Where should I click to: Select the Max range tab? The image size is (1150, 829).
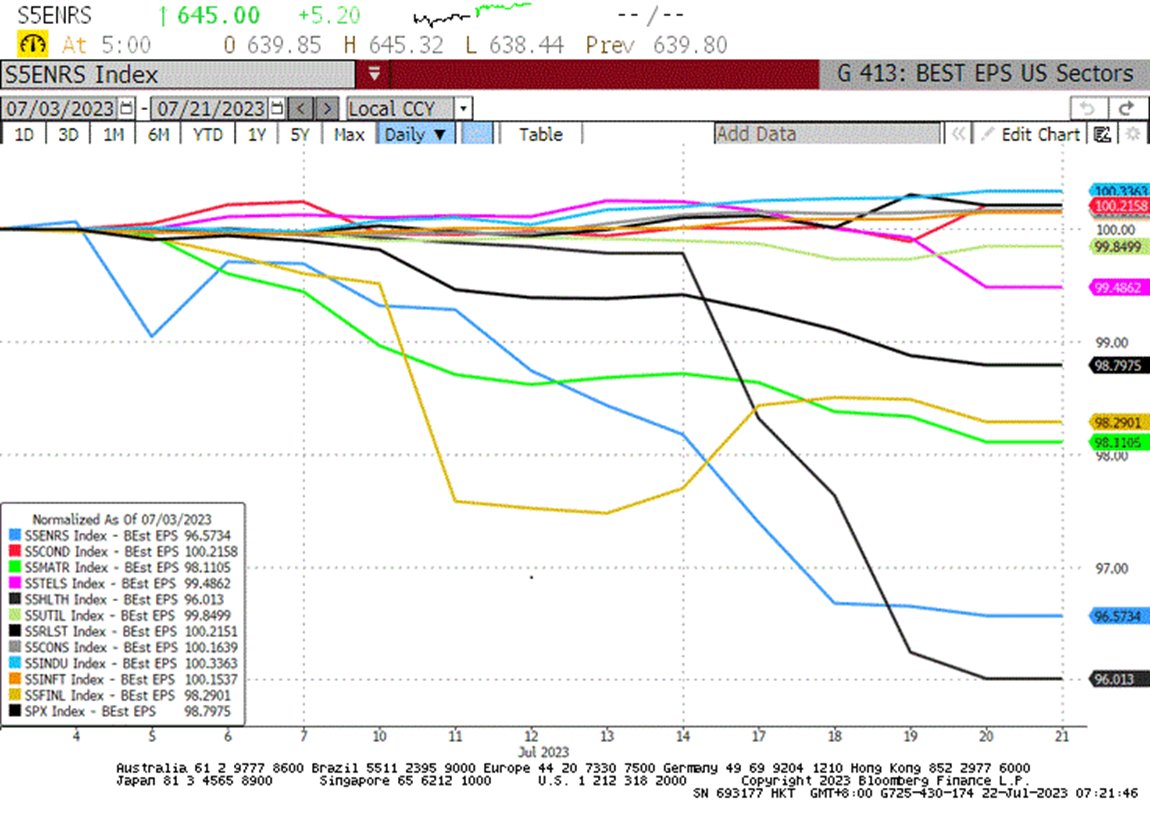(349, 134)
